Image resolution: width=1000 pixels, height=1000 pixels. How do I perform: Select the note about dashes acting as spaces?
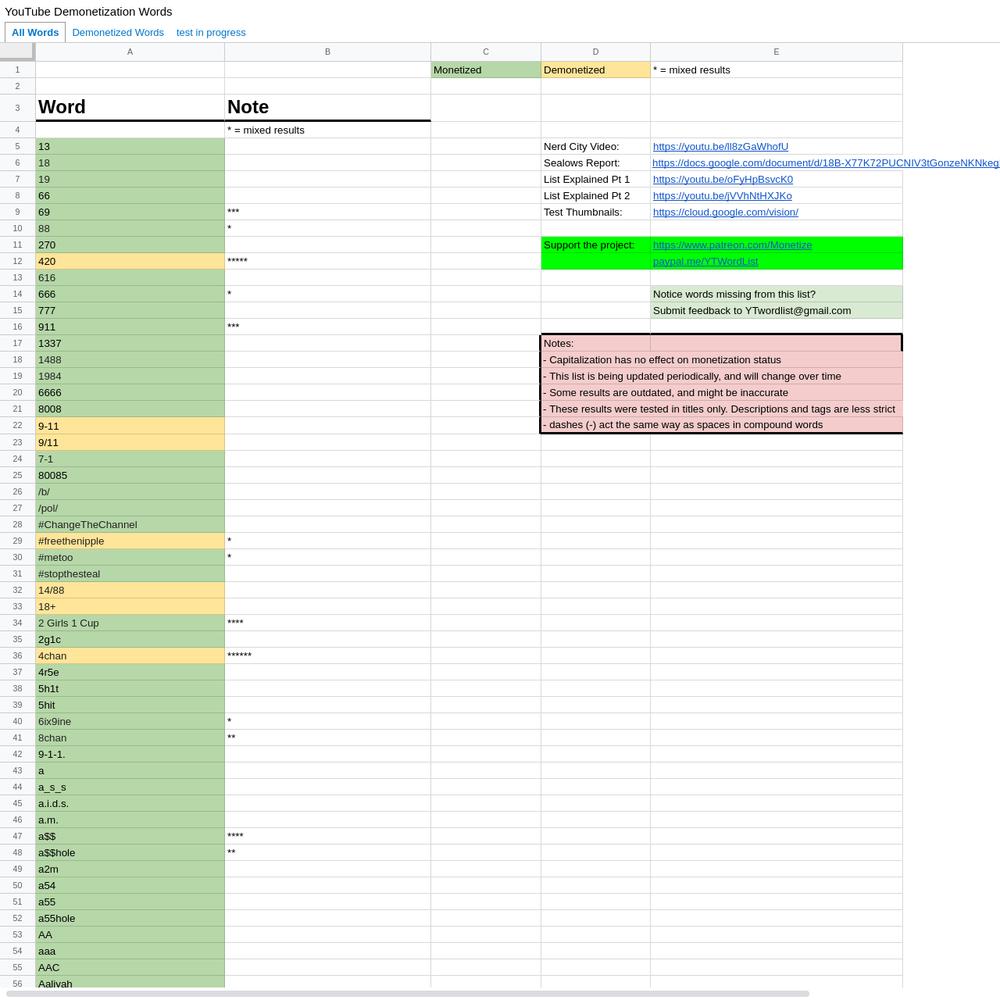[721, 425]
